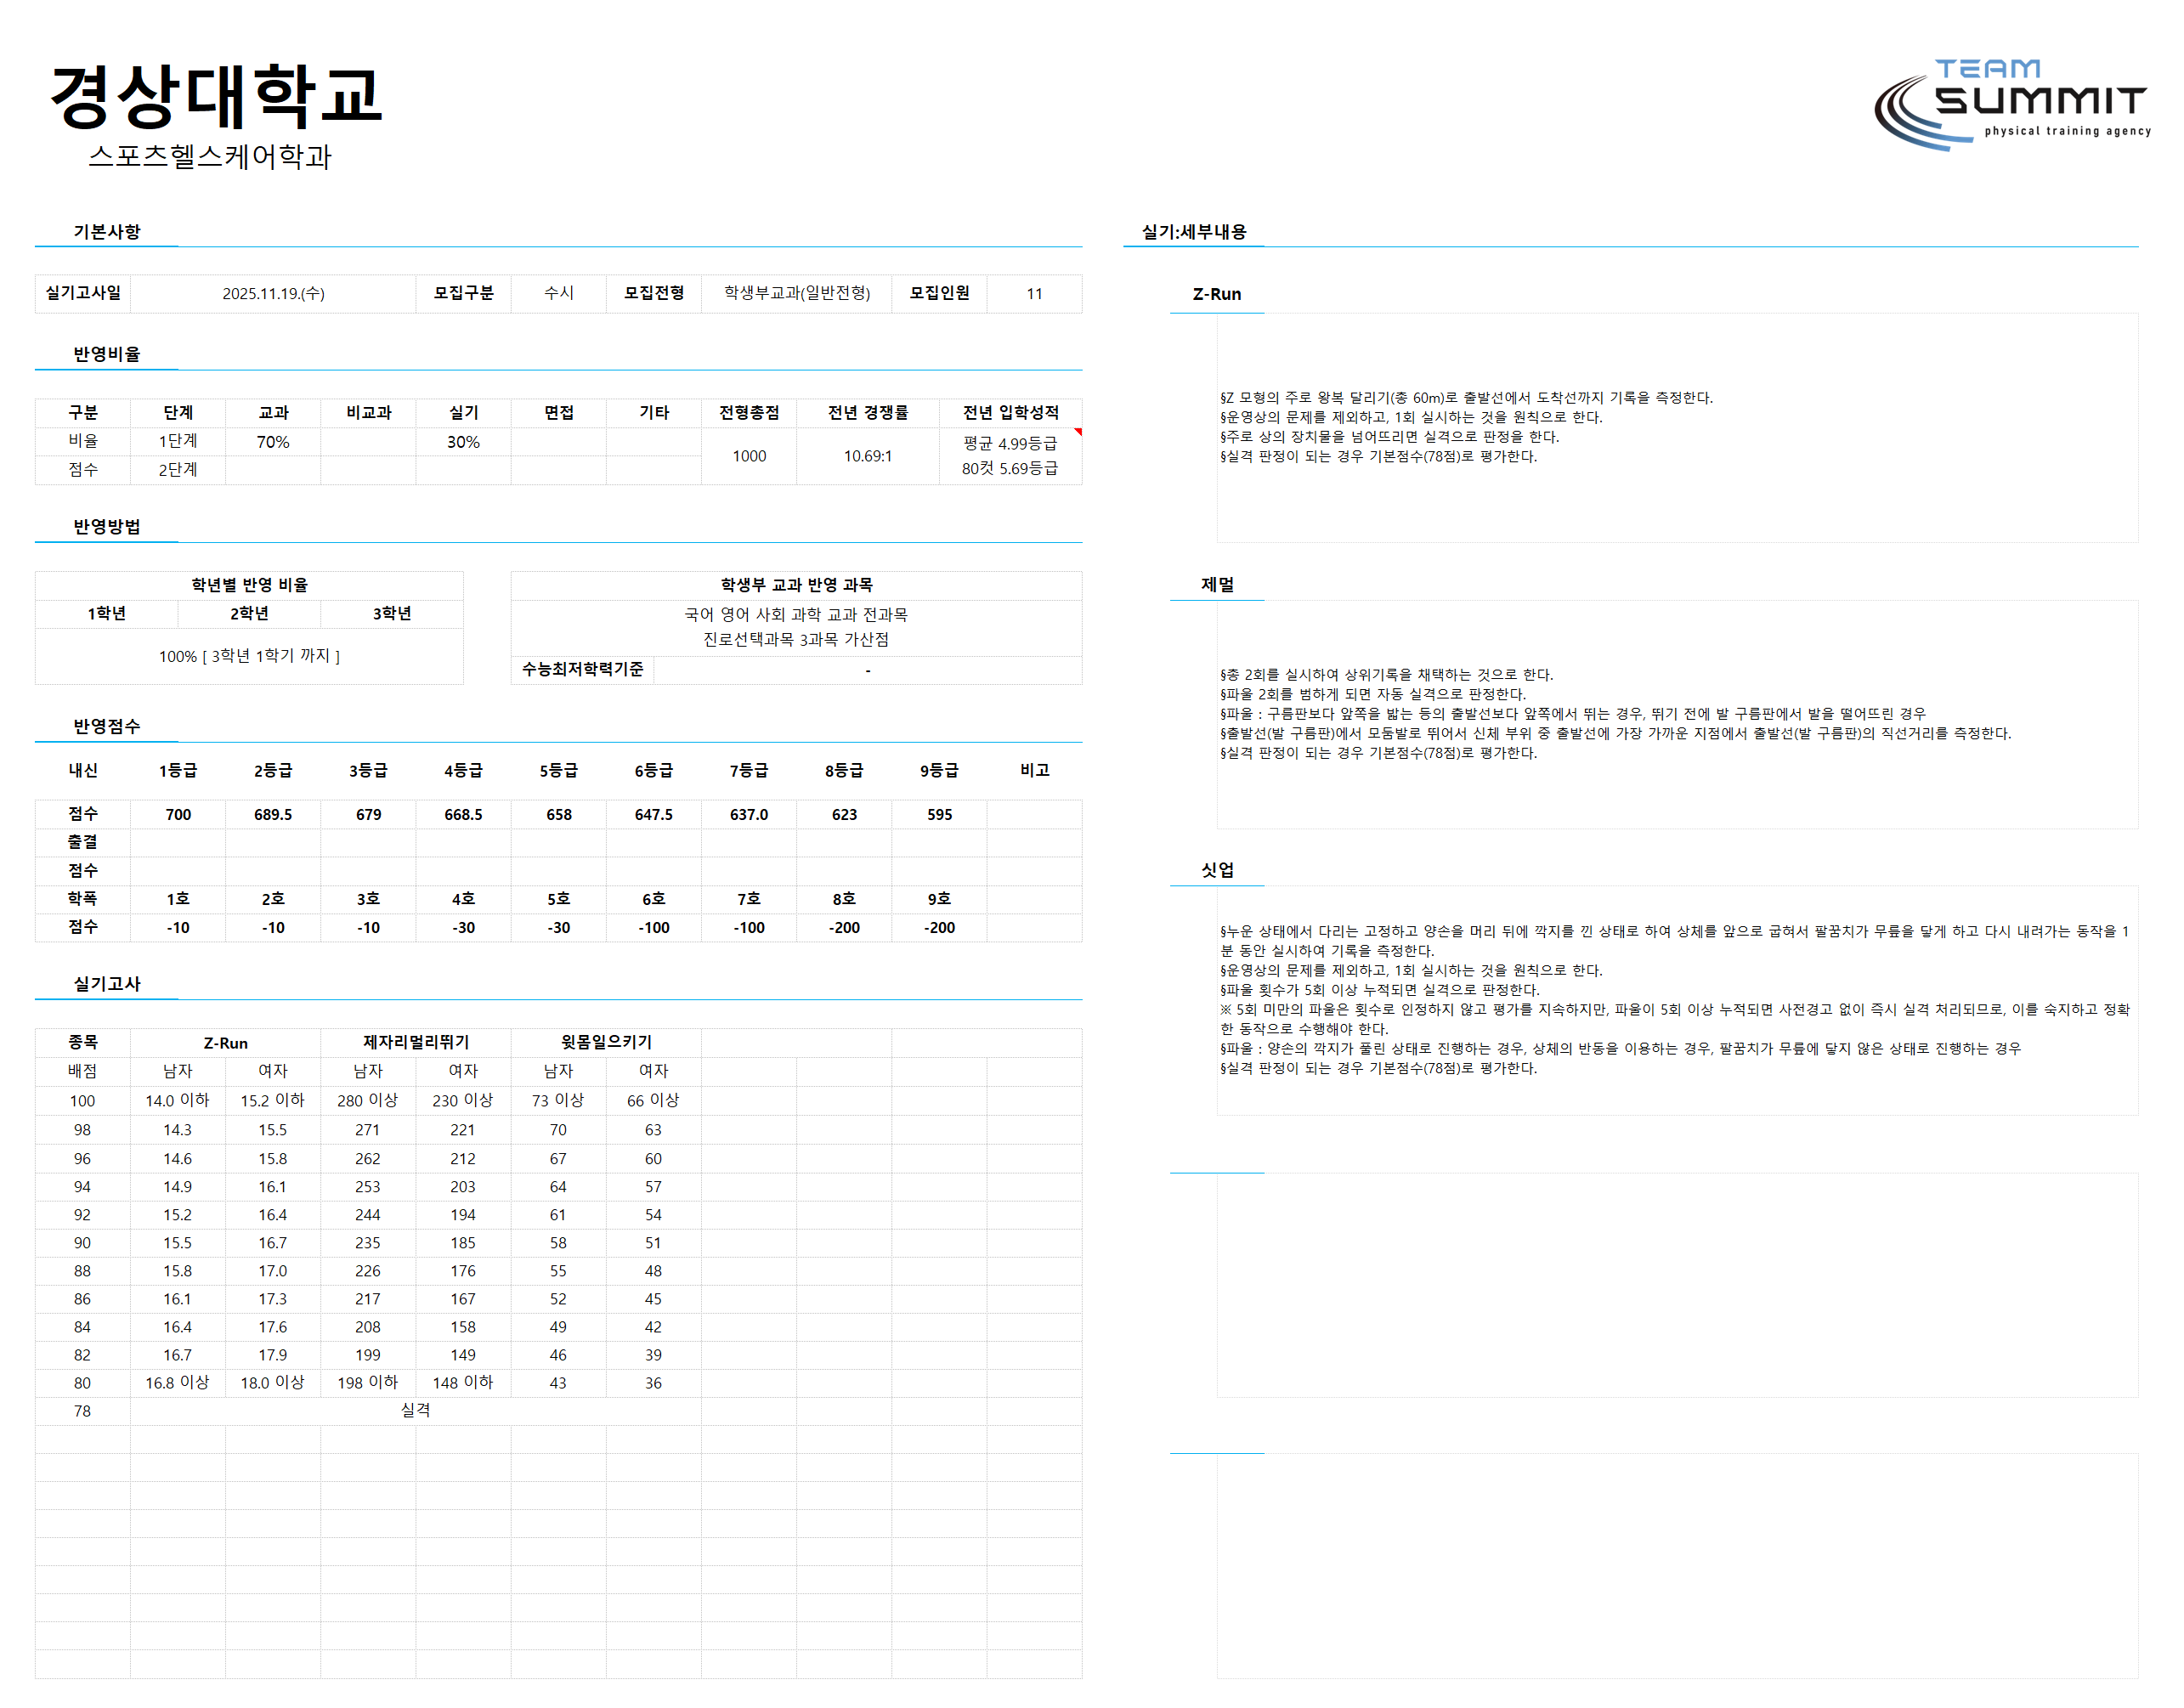Click the 230 이상 cell

462,1100
